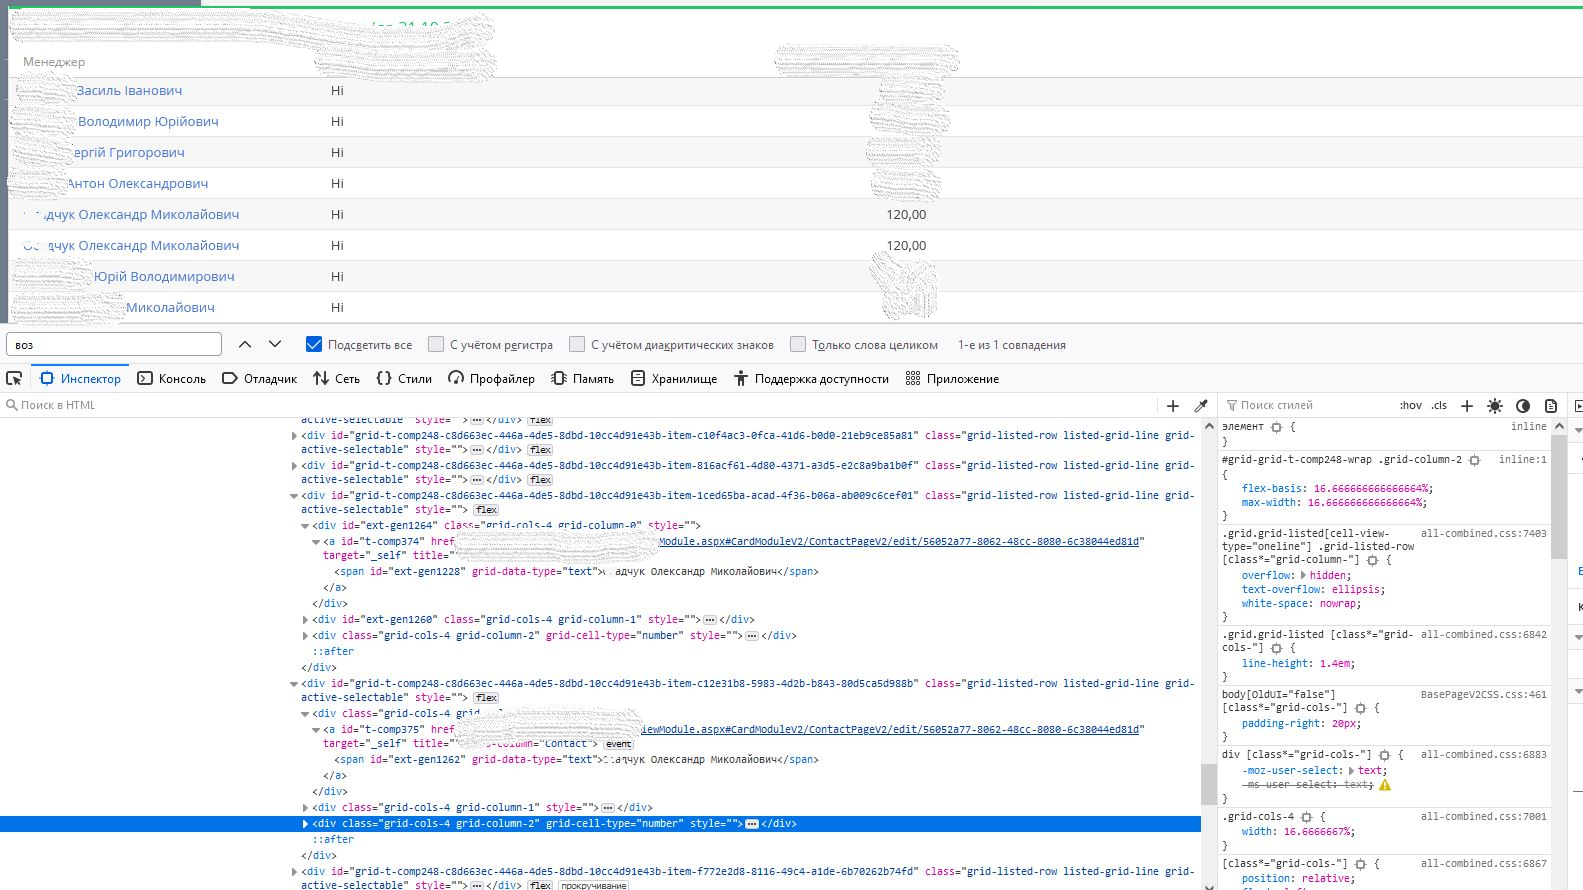Simulate light color scheme with sun icon
The height and width of the screenshot is (890, 1583).
[1495, 405]
